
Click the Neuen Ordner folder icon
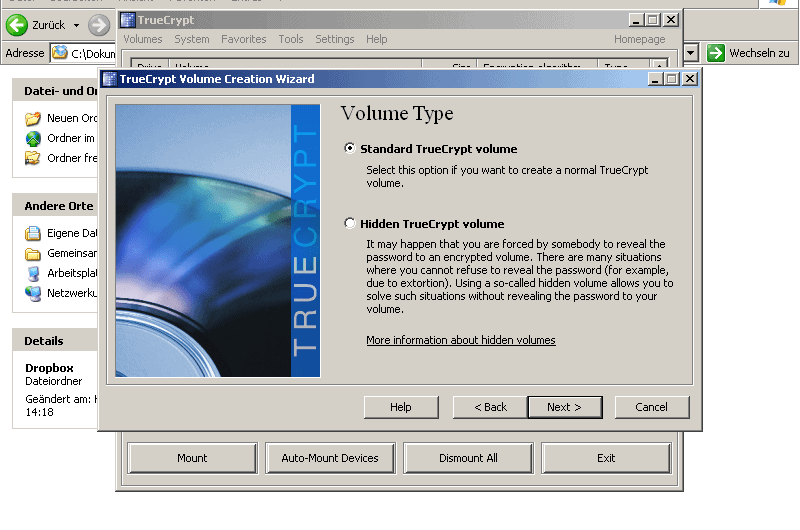pos(33,118)
